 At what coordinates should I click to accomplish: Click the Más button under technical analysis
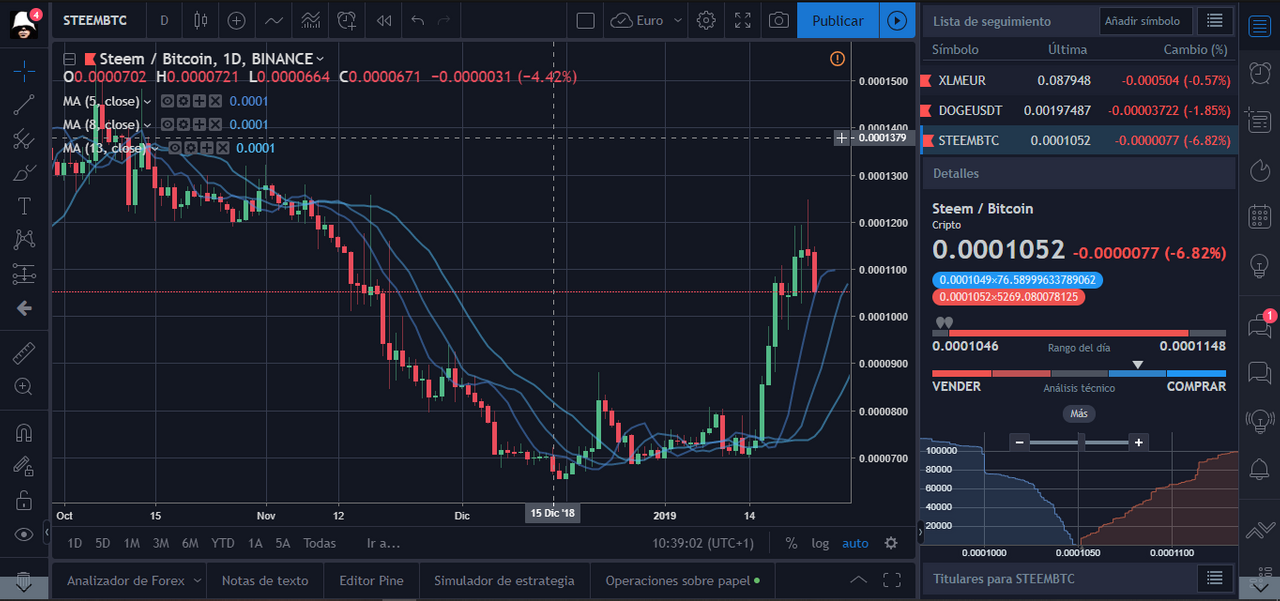coord(1078,413)
